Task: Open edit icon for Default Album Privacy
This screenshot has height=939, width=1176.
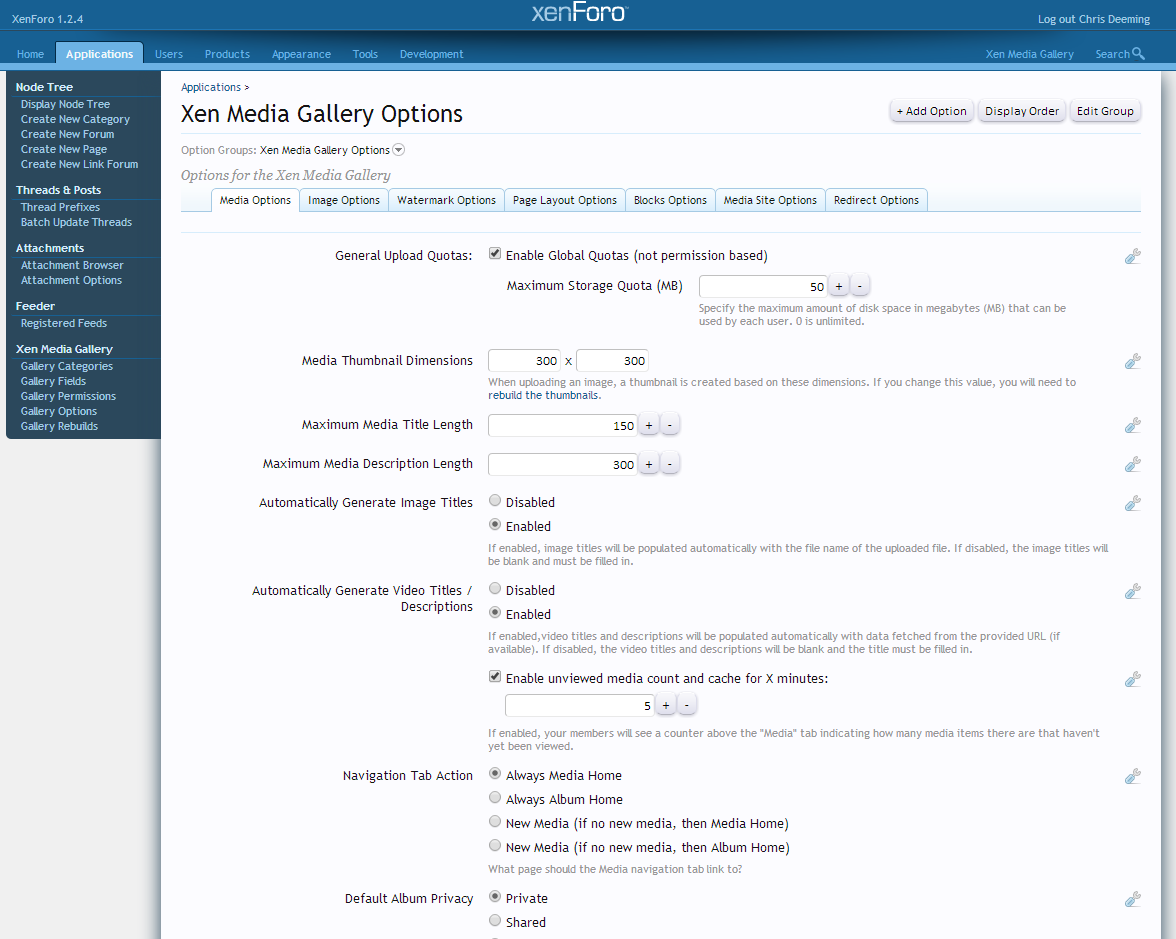Action: [1132, 899]
